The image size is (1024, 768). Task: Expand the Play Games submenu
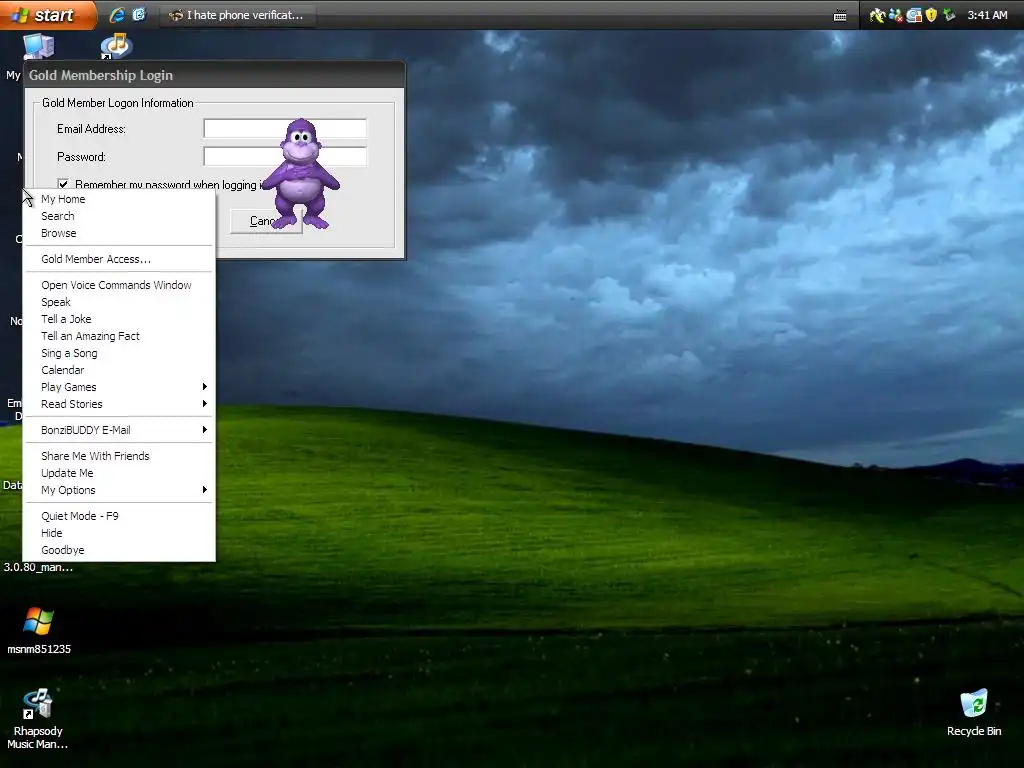tap(119, 387)
